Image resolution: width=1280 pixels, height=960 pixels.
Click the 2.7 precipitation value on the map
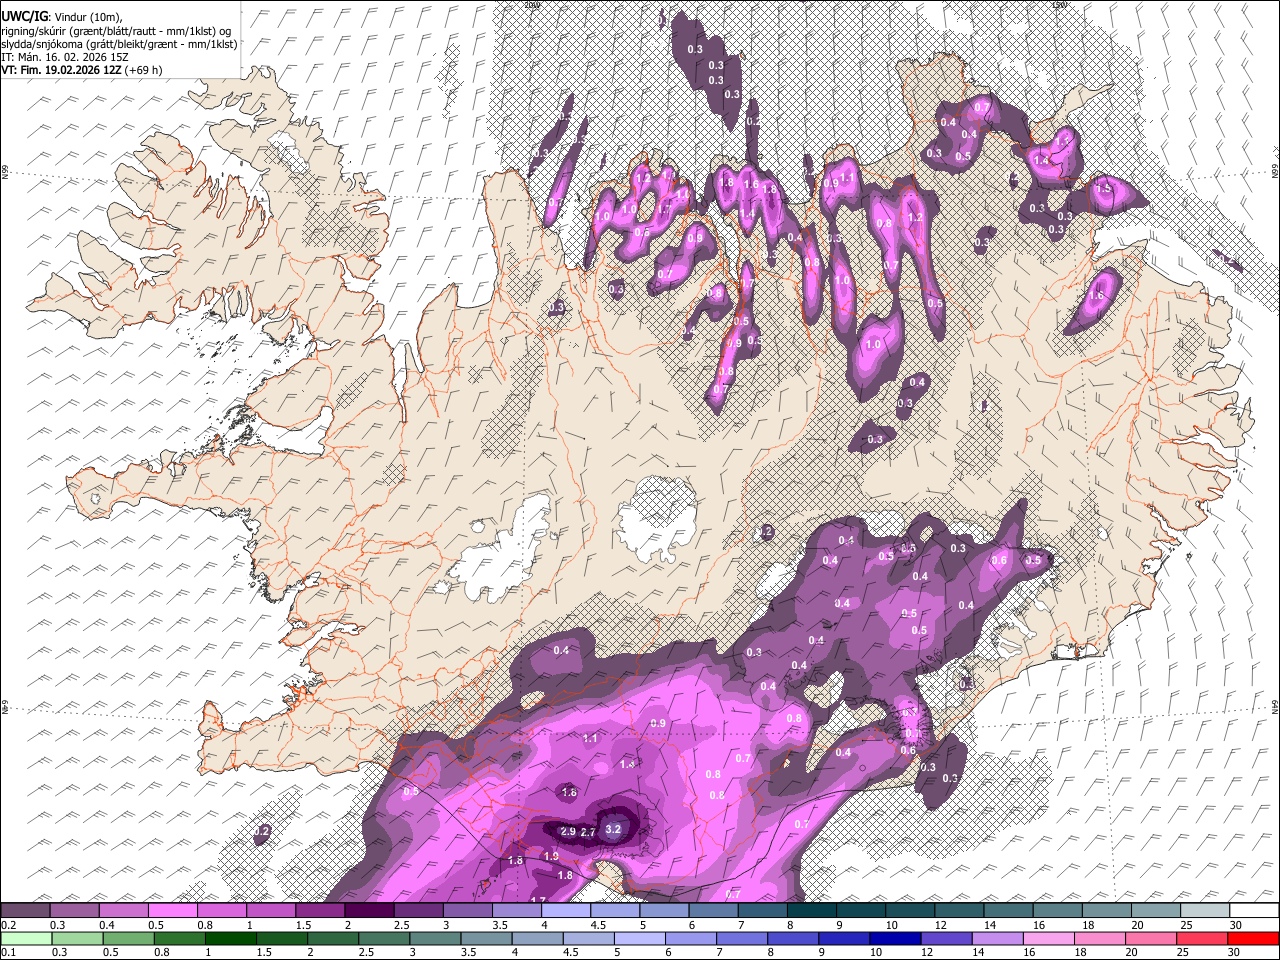[588, 832]
